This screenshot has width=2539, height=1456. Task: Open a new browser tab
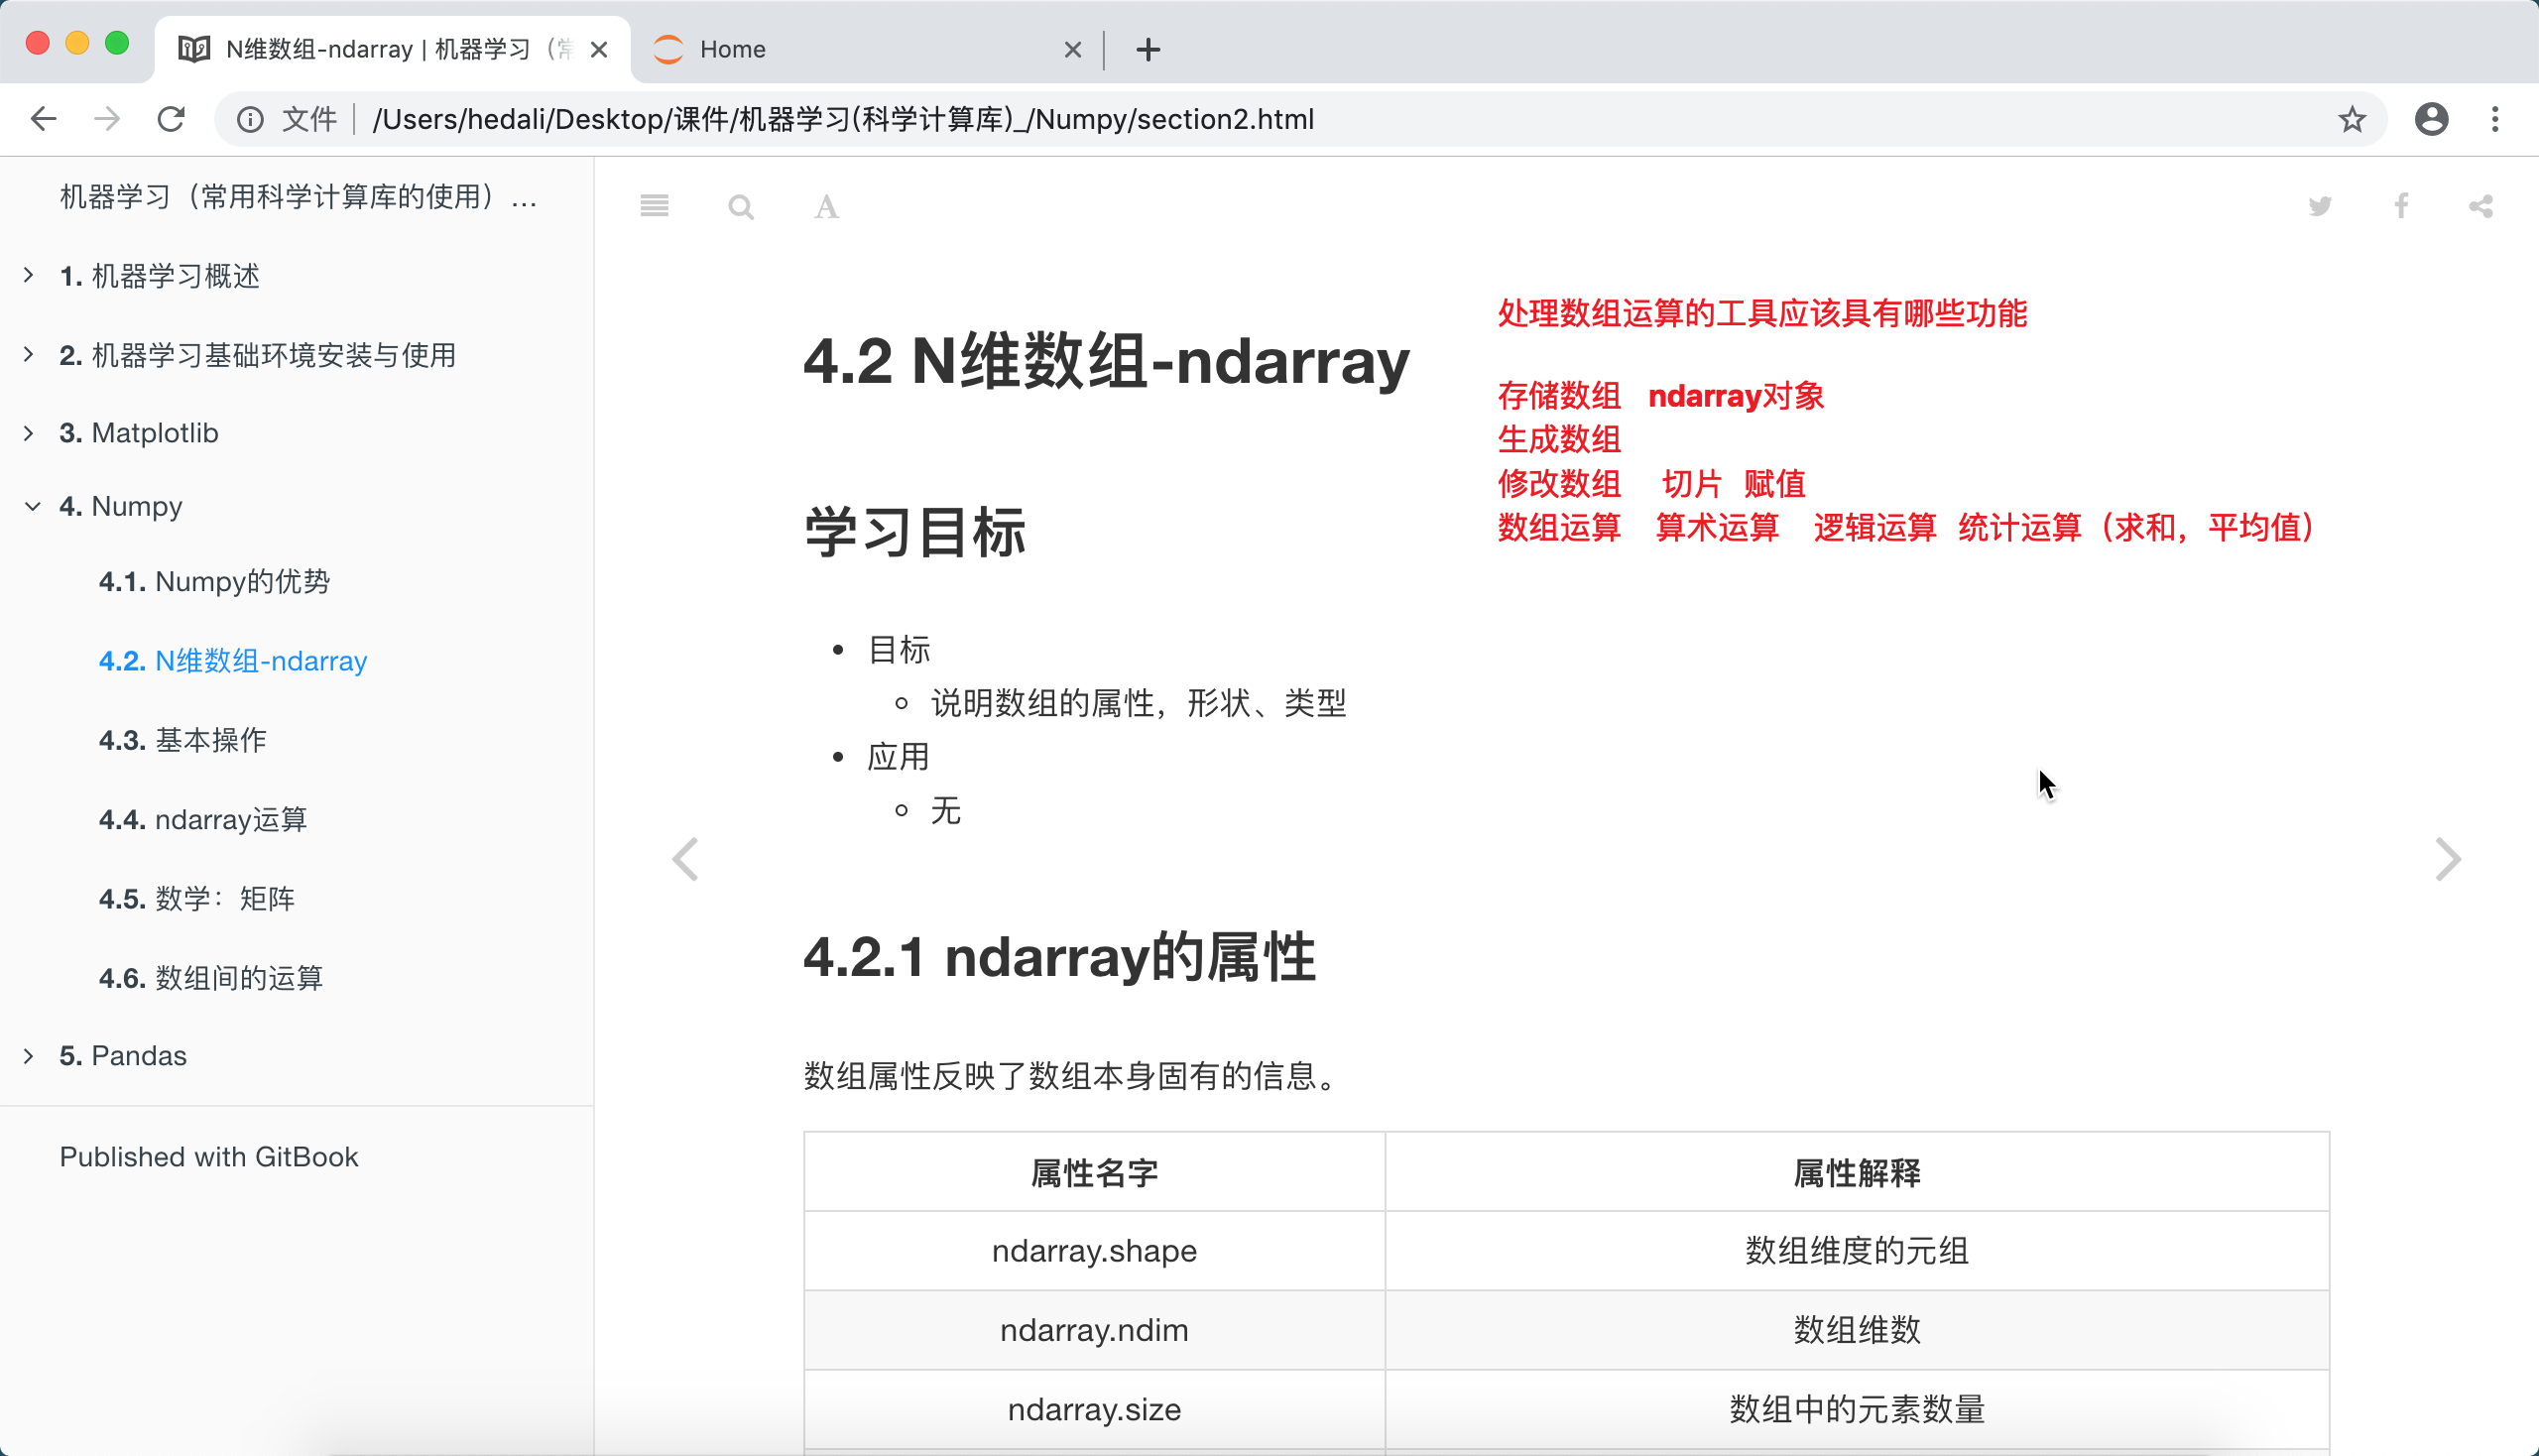[x=1148, y=49]
